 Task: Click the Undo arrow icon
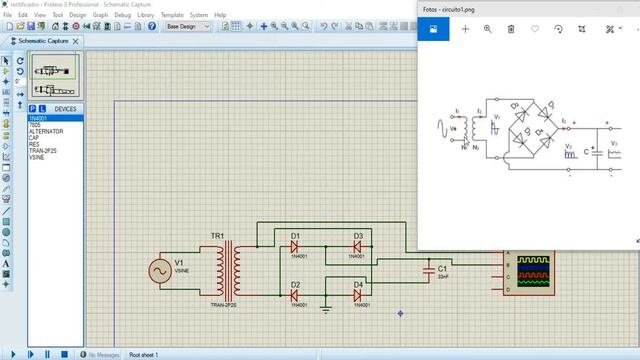[x=324, y=27]
